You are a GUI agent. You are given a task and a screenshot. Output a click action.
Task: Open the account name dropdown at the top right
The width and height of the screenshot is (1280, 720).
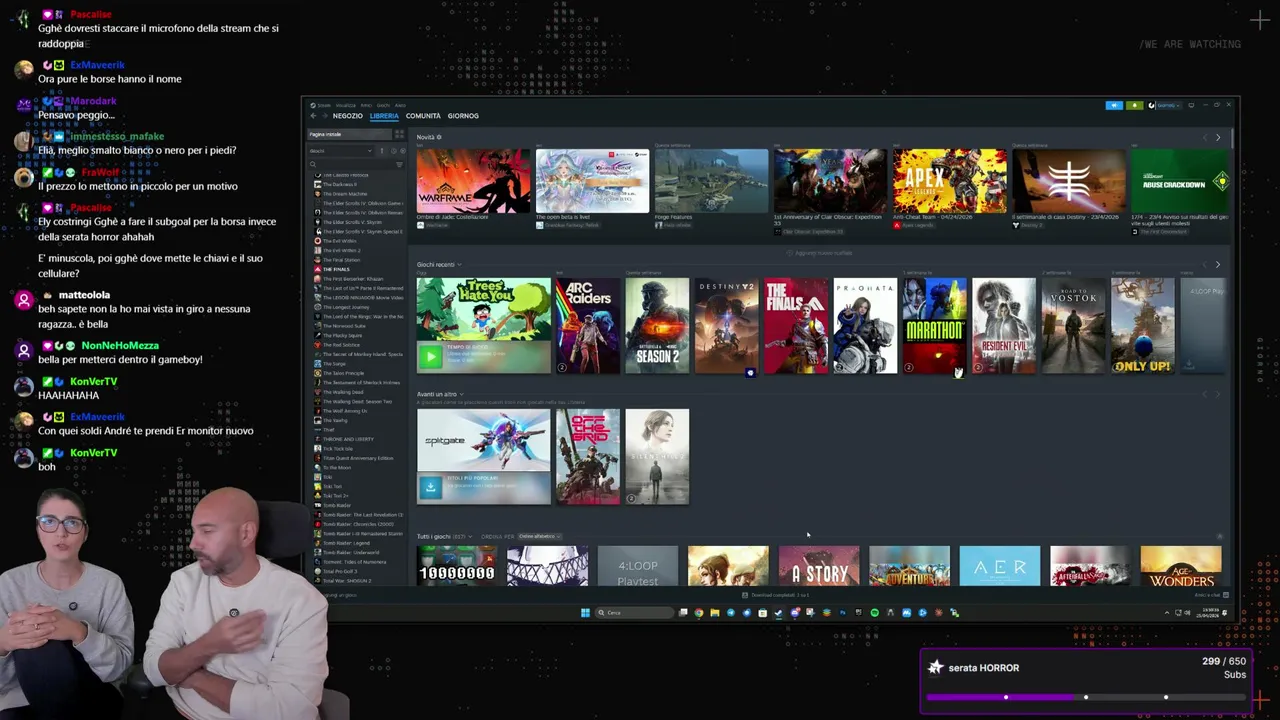(x=1169, y=105)
